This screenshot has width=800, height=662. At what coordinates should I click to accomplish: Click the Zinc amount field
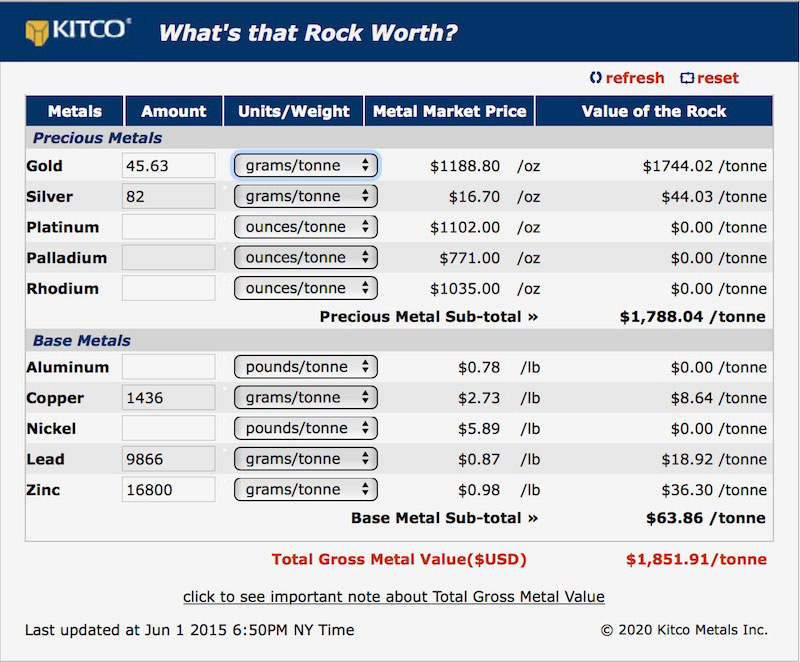(168, 490)
